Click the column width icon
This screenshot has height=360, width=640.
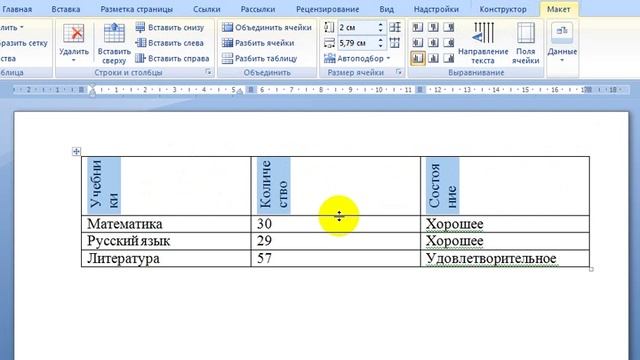coord(329,42)
